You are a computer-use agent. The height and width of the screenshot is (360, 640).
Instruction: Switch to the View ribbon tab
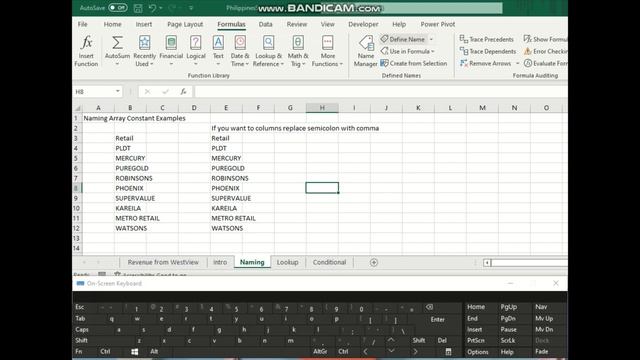327,24
